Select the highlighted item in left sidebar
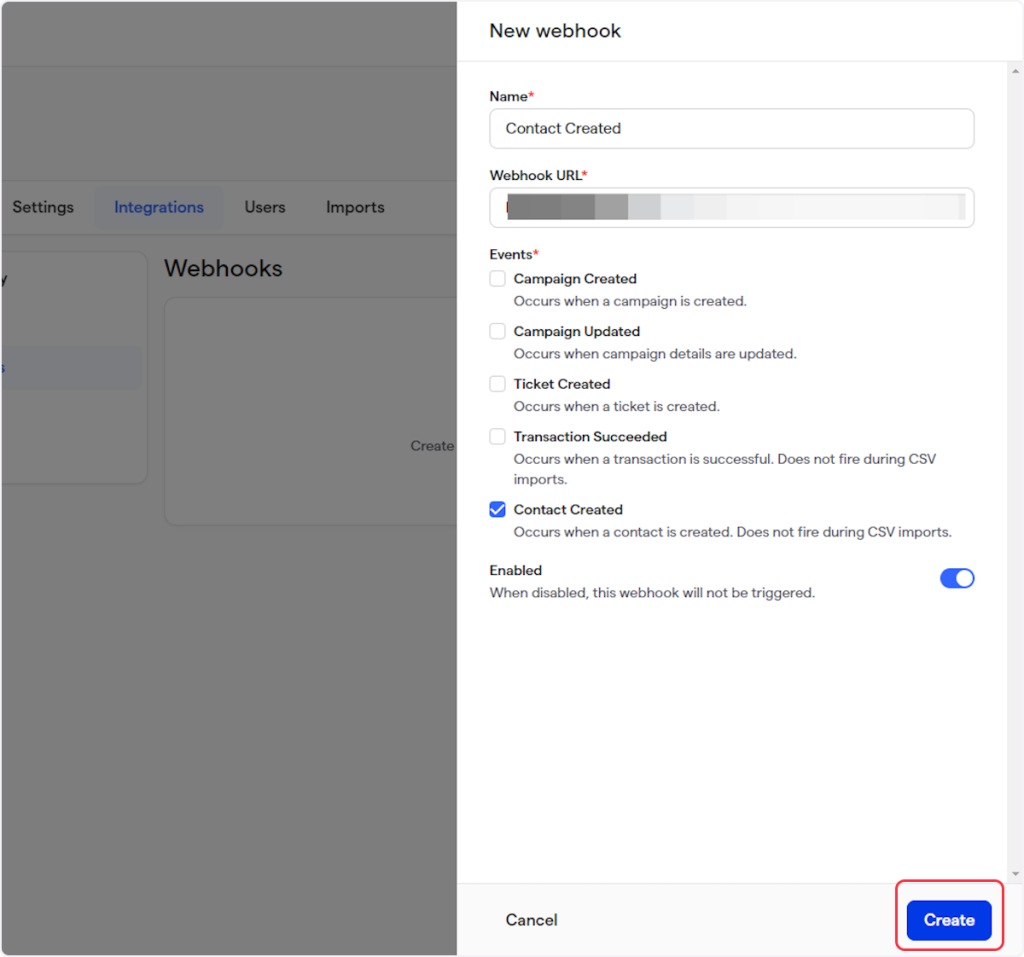The image size is (1024, 957). pyautogui.click(x=70, y=367)
